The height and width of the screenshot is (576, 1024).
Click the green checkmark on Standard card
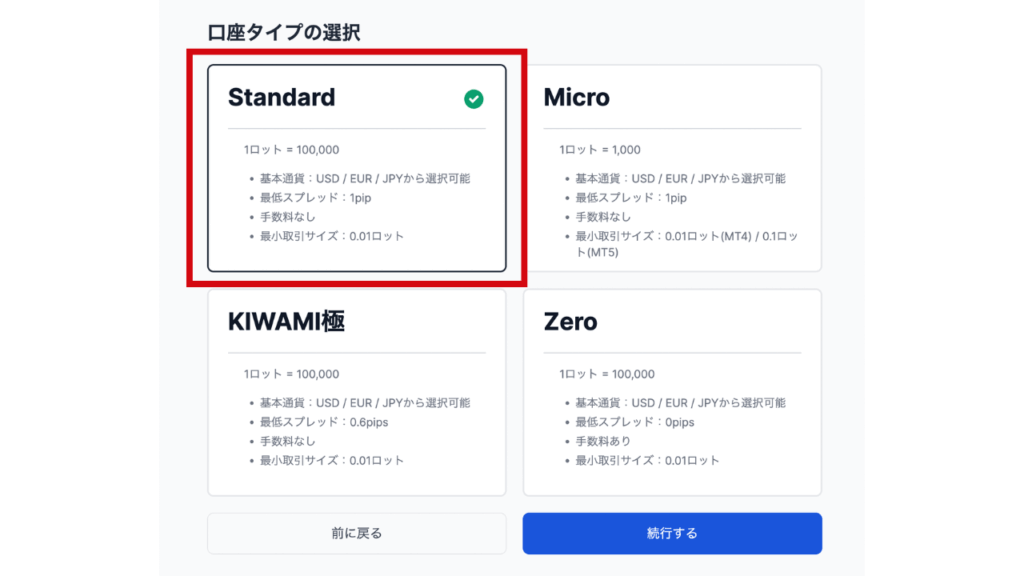(x=474, y=98)
